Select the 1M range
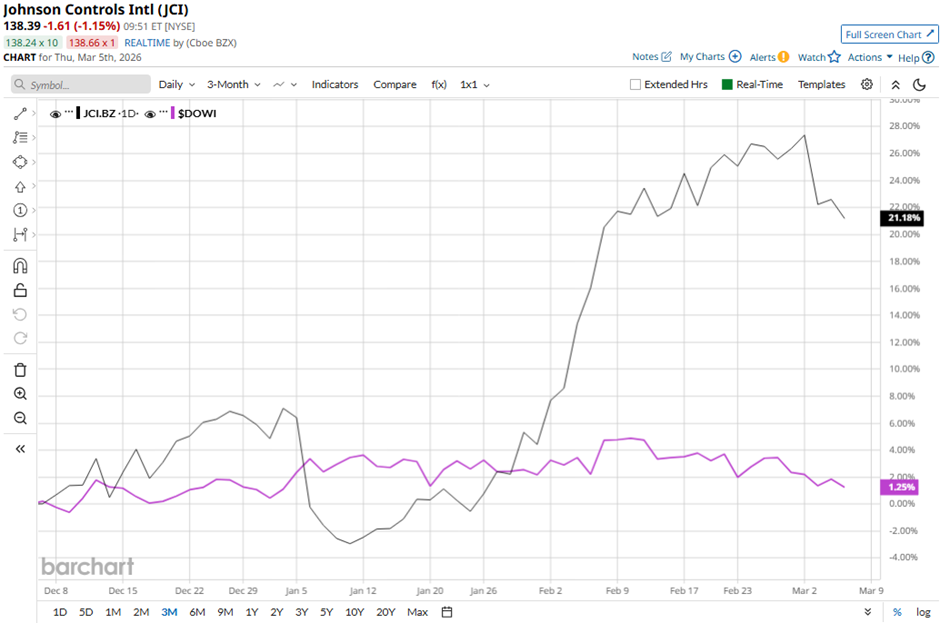 point(113,612)
